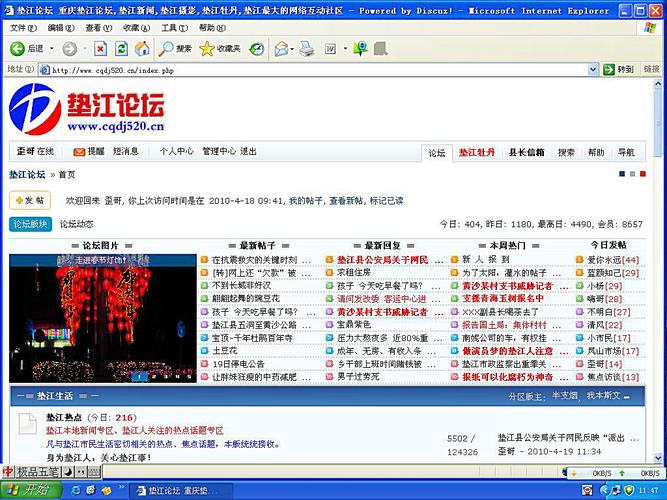Refresh the page with the toolbar icon
Viewport: 667px width, 500px height.
(x=122, y=48)
